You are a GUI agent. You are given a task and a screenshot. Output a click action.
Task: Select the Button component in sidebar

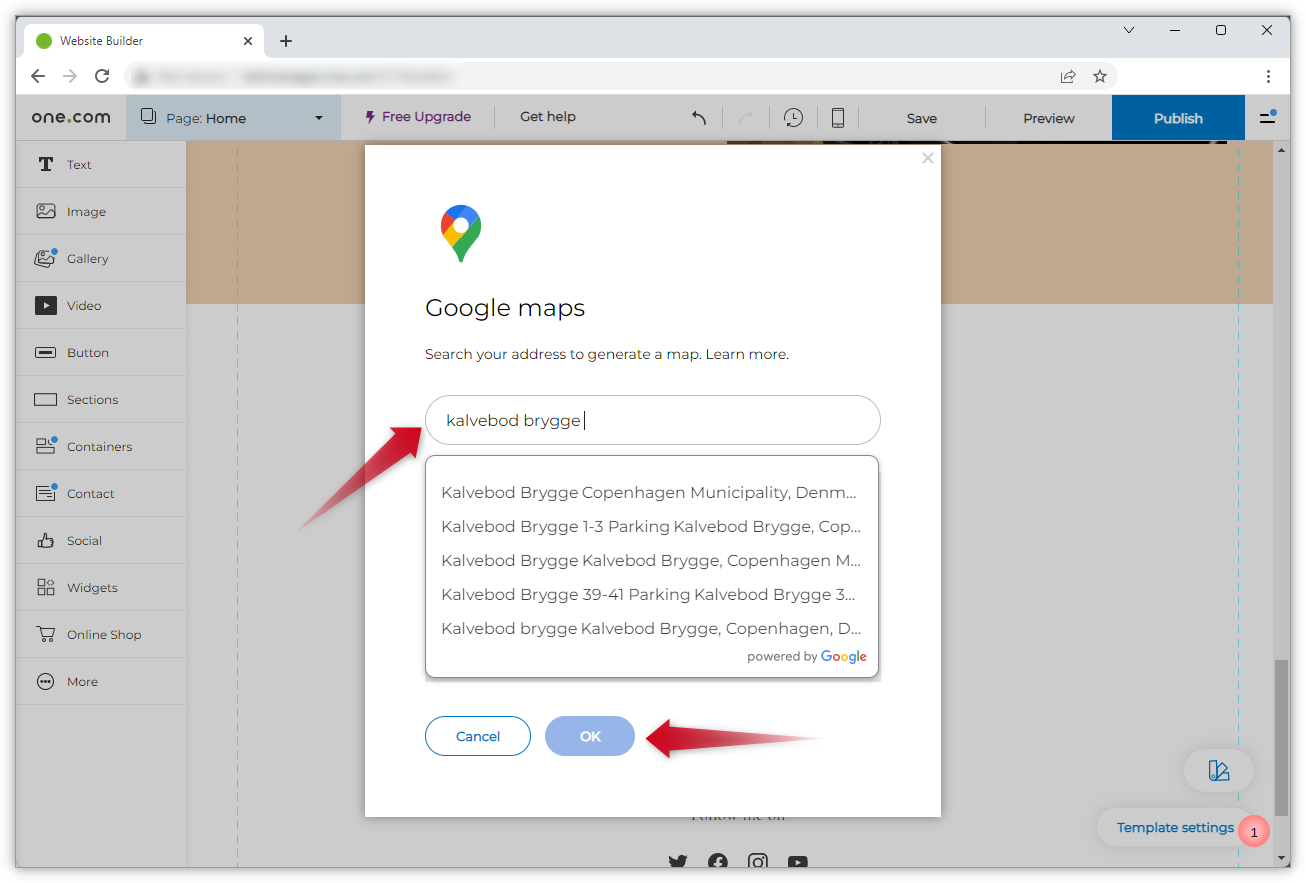point(101,353)
